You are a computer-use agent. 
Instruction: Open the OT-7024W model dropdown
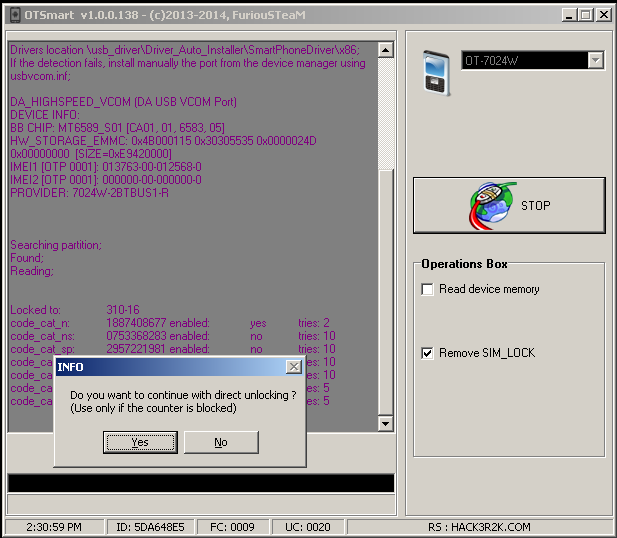[524, 61]
